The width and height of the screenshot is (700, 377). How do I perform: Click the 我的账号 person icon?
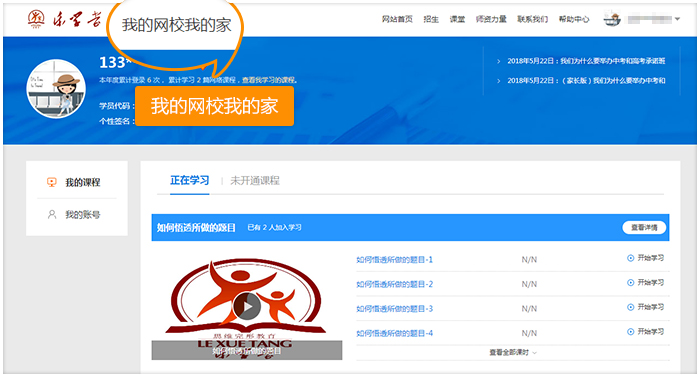pyautogui.click(x=52, y=214)
